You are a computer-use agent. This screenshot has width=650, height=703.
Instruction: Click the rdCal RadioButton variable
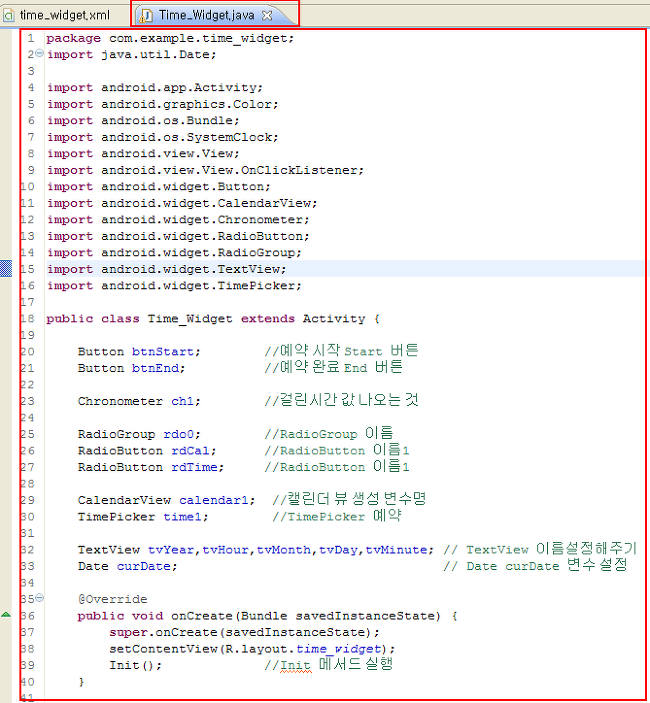190,451
